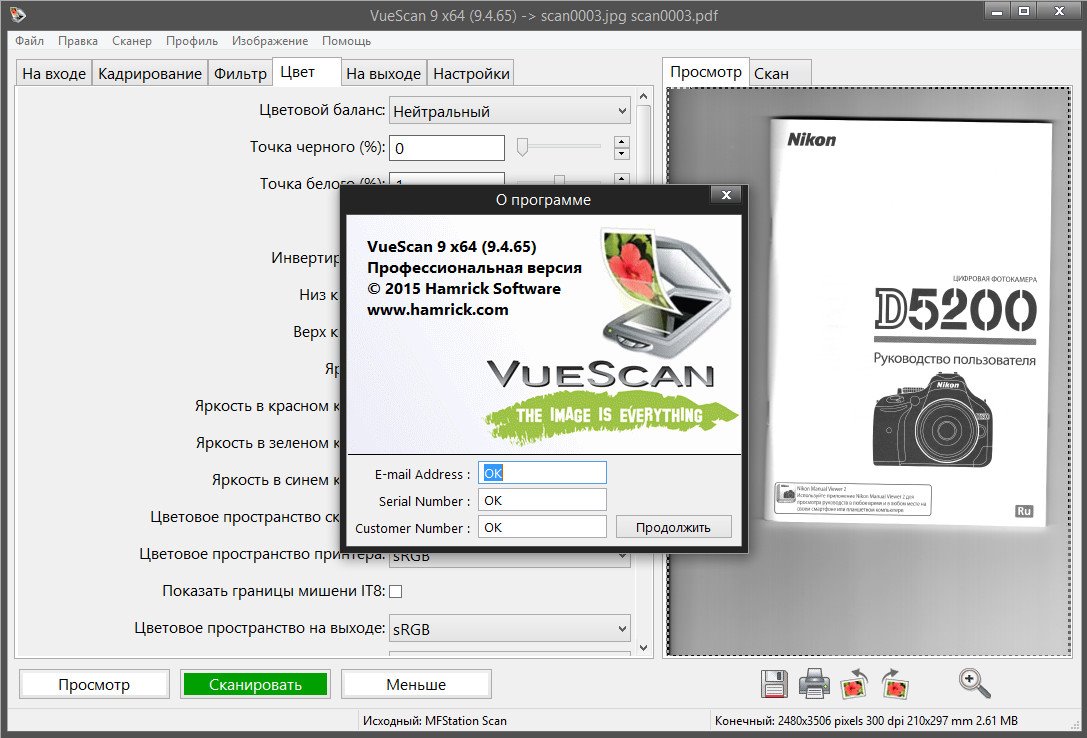Click the 'Исходный: MFStation Scan' status text
This screenshot has width=1087, height=738.
click(x=435, y=721)
